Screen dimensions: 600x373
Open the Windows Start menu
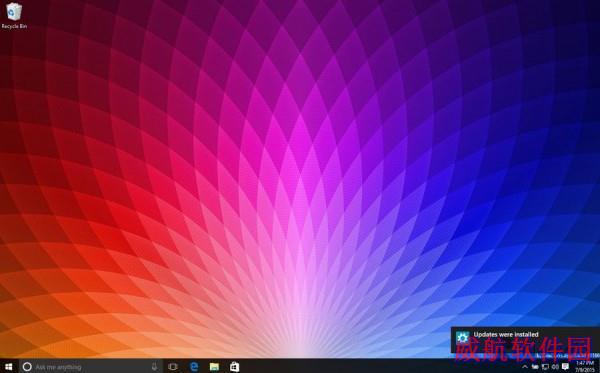8,367
